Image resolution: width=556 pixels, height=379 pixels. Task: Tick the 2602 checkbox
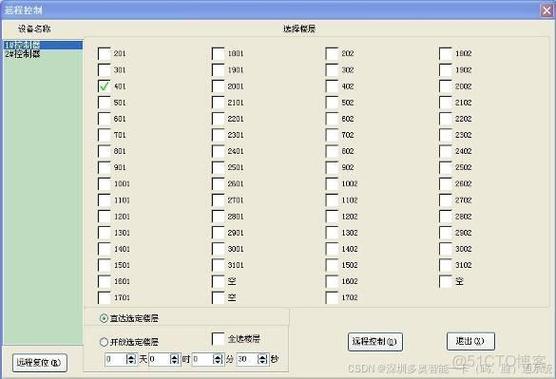(x=446, y=184)
